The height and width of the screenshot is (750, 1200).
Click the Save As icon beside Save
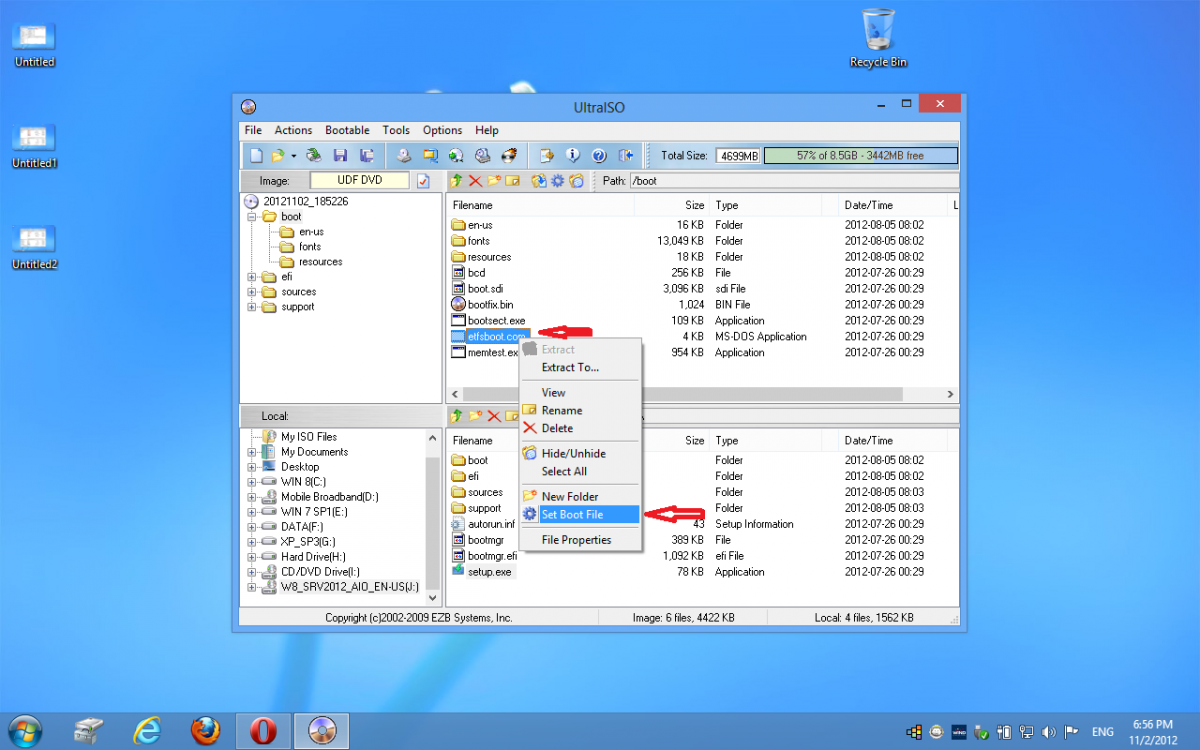coord(367,156)
